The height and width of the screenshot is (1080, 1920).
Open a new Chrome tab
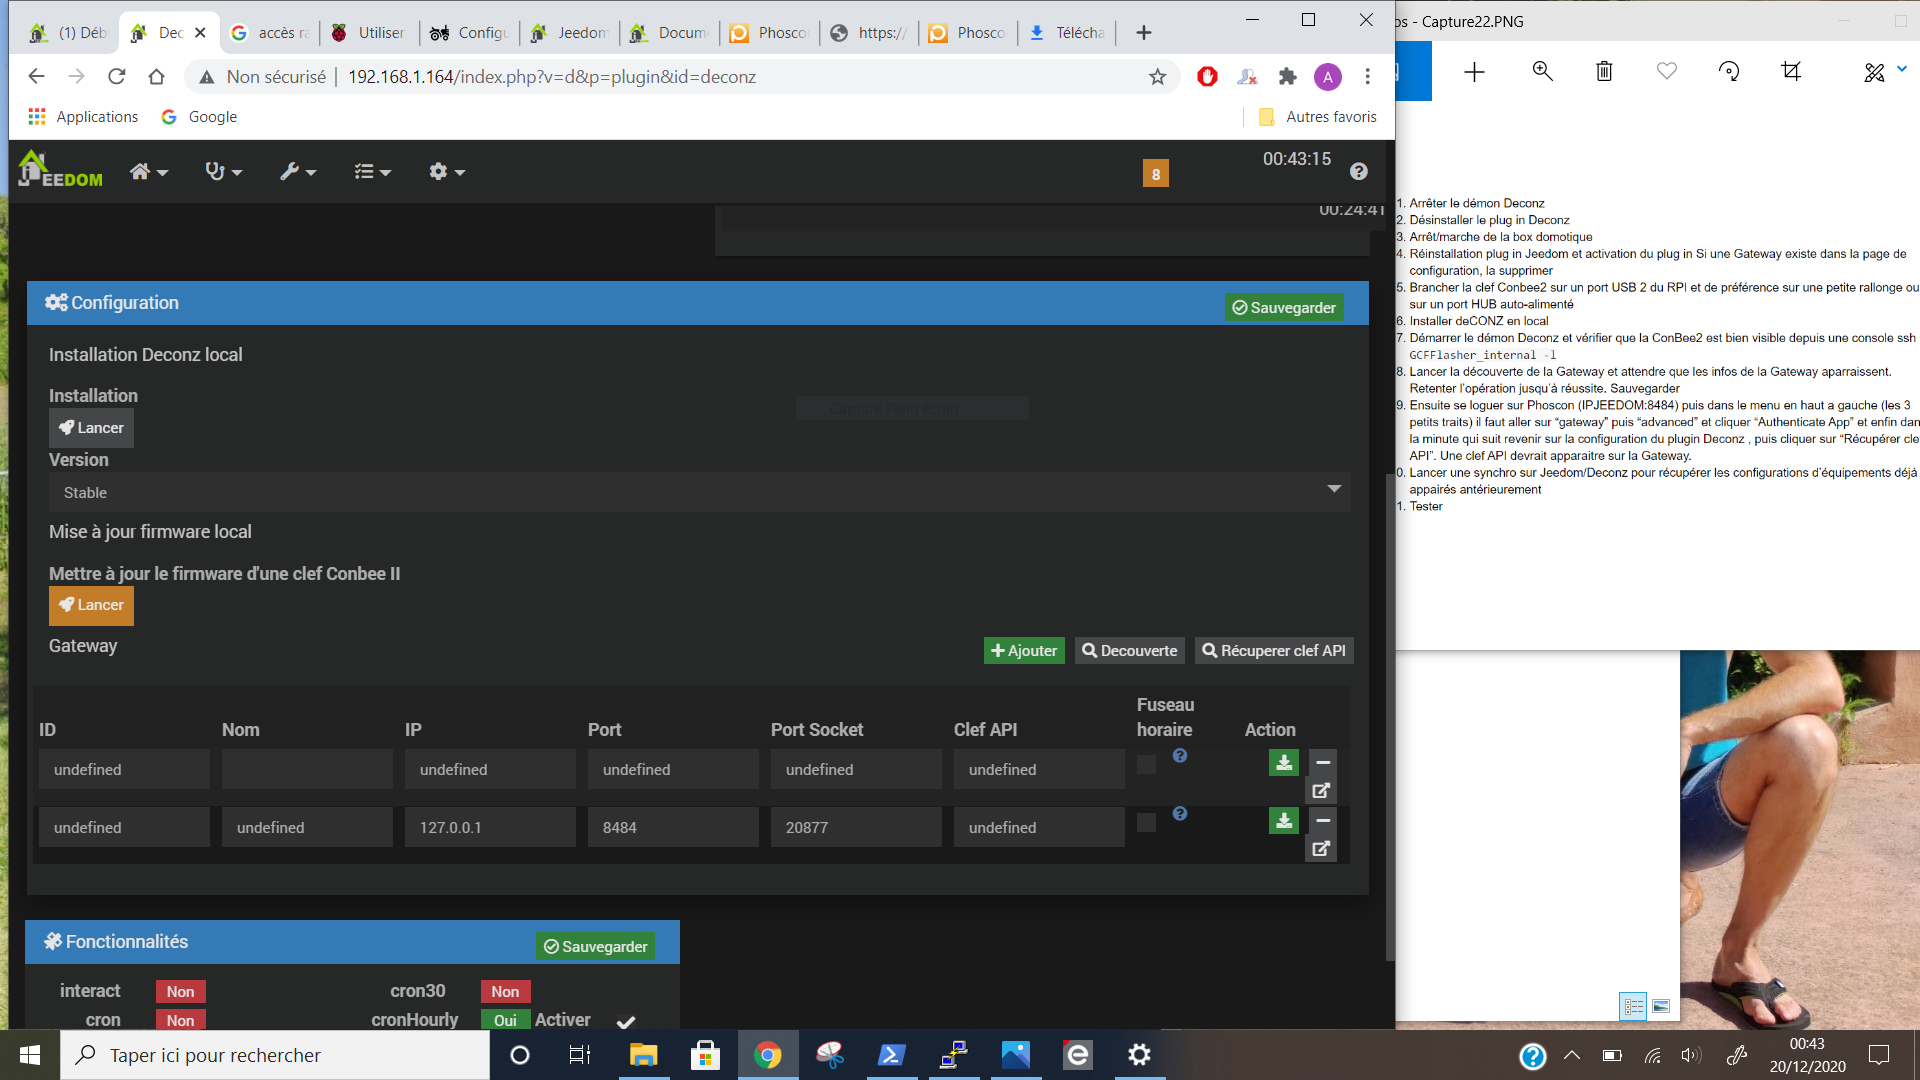click(1144, 33)
